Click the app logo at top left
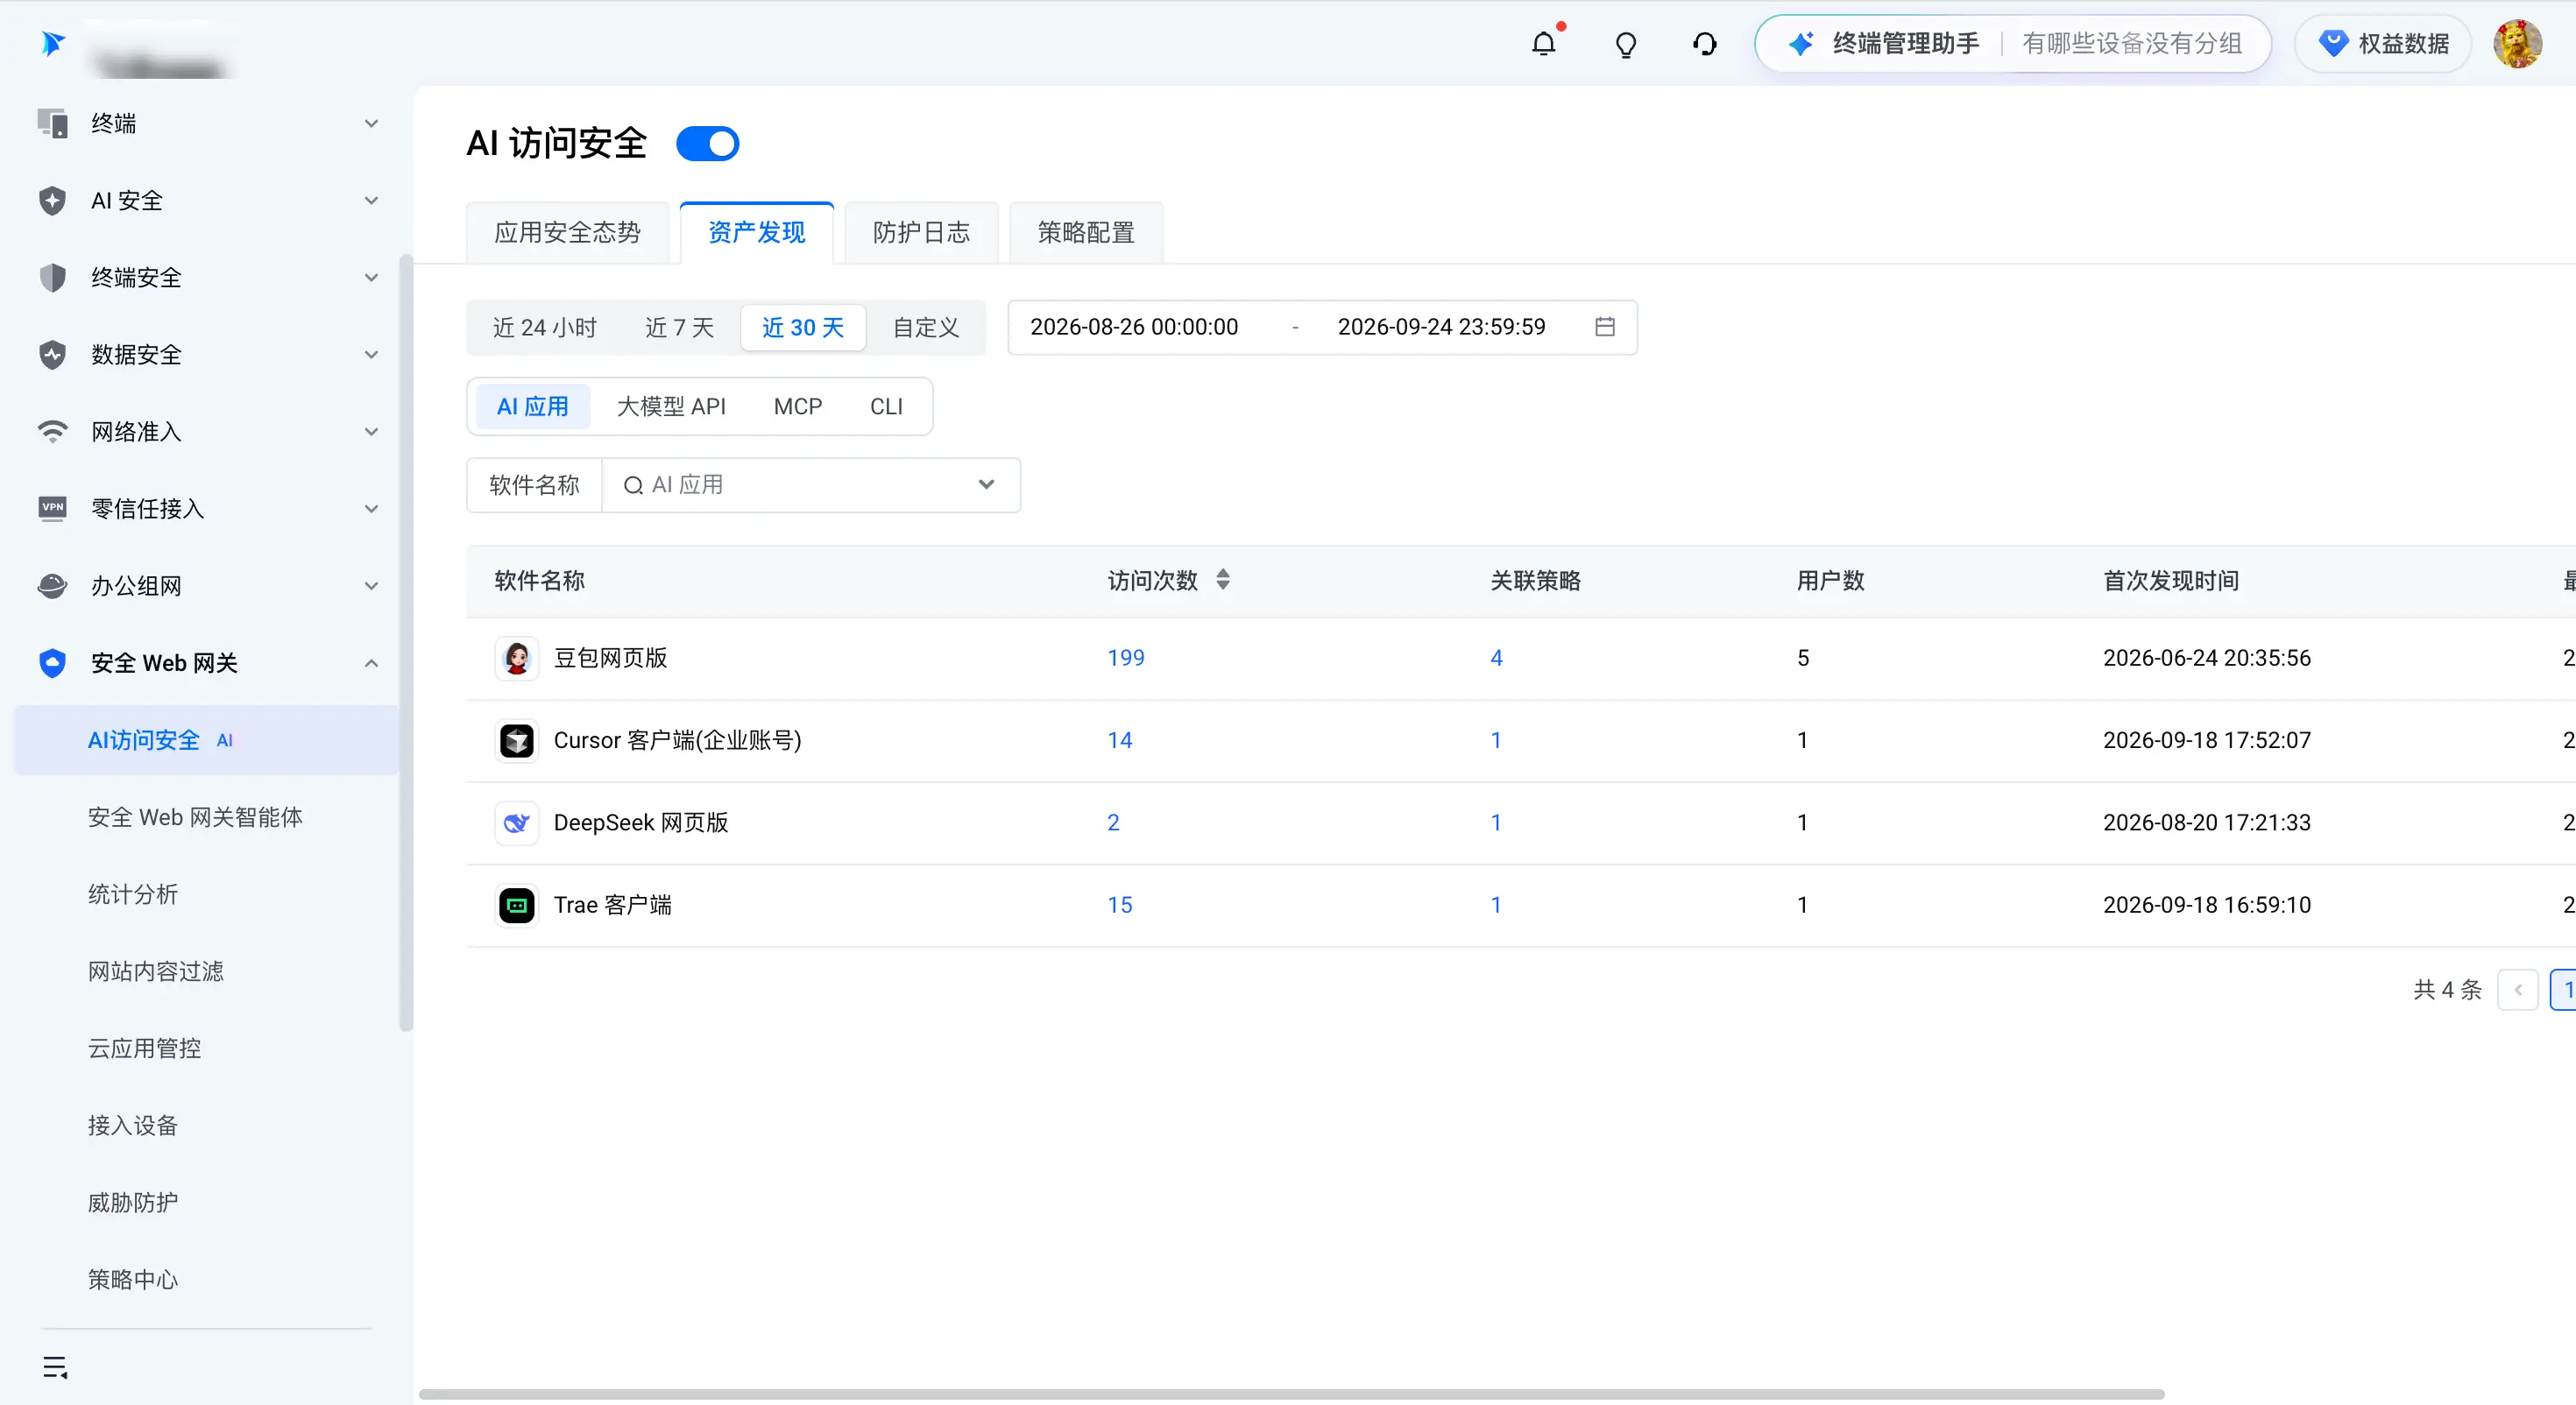This screenshot has width=2576, height=1405. (53, 43)
